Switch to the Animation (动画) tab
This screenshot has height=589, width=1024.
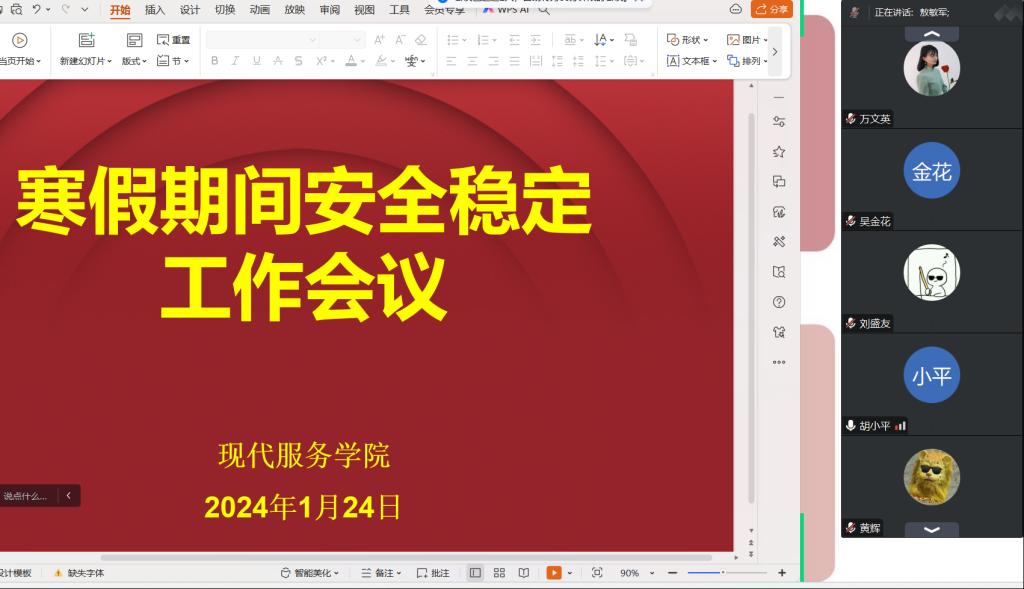[x=259, y=10]
